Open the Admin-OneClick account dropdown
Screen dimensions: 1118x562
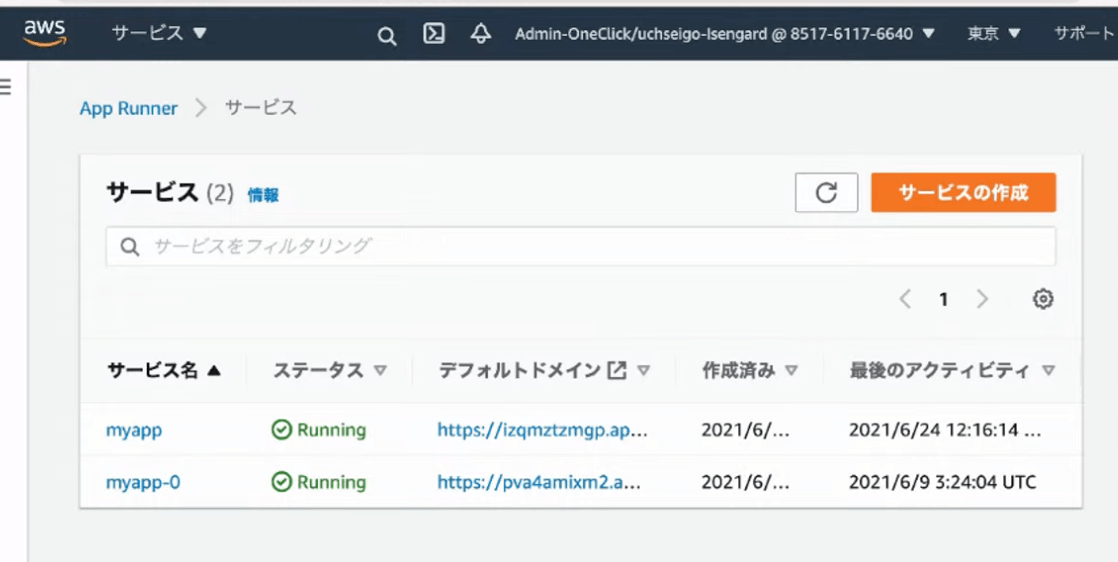click(x=724, y=34)
